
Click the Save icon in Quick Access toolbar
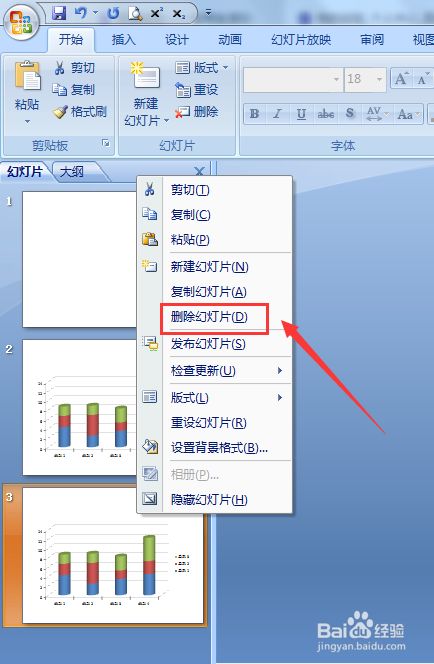[59, 14]
